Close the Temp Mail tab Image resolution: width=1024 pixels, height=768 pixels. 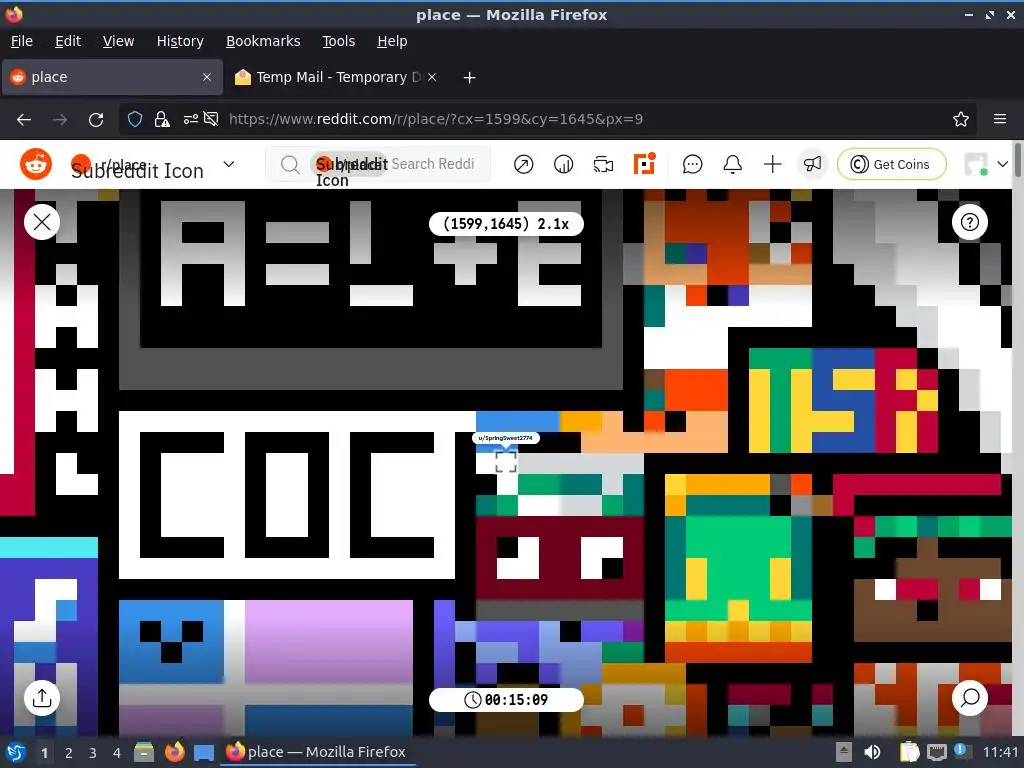(x=432, y=77)
